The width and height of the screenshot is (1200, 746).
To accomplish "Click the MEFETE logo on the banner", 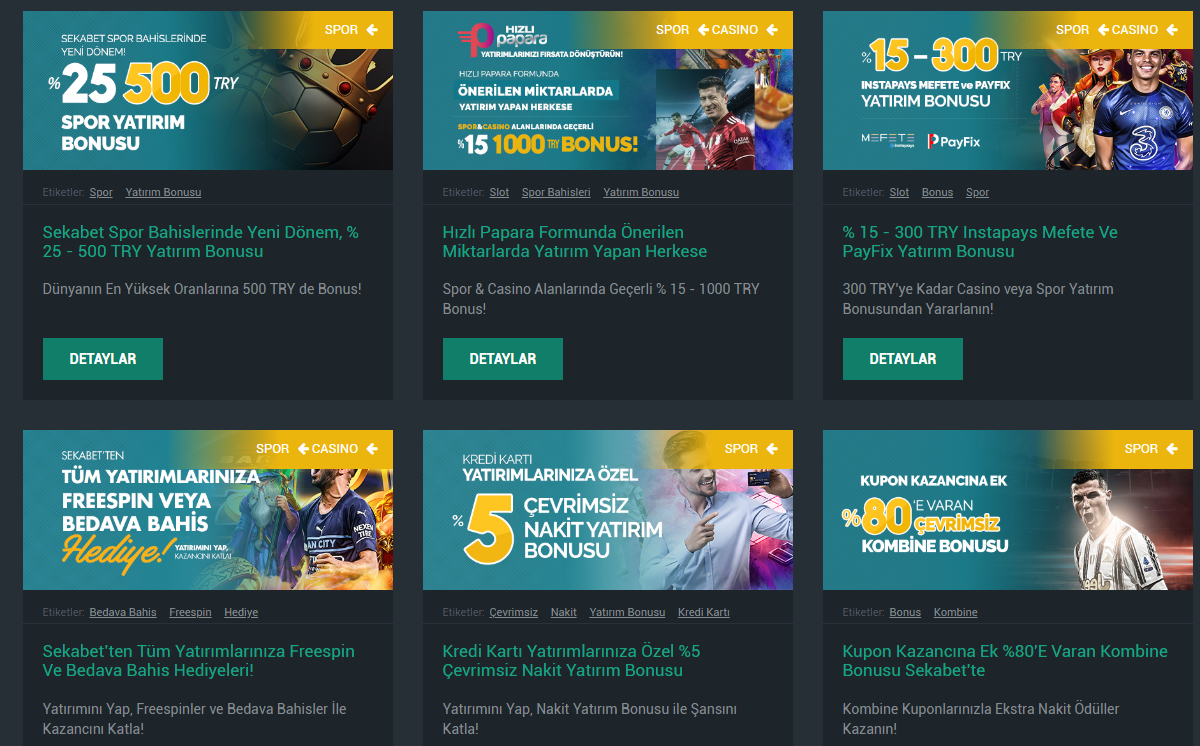I will pyautogui.click(x=888, y=140).
